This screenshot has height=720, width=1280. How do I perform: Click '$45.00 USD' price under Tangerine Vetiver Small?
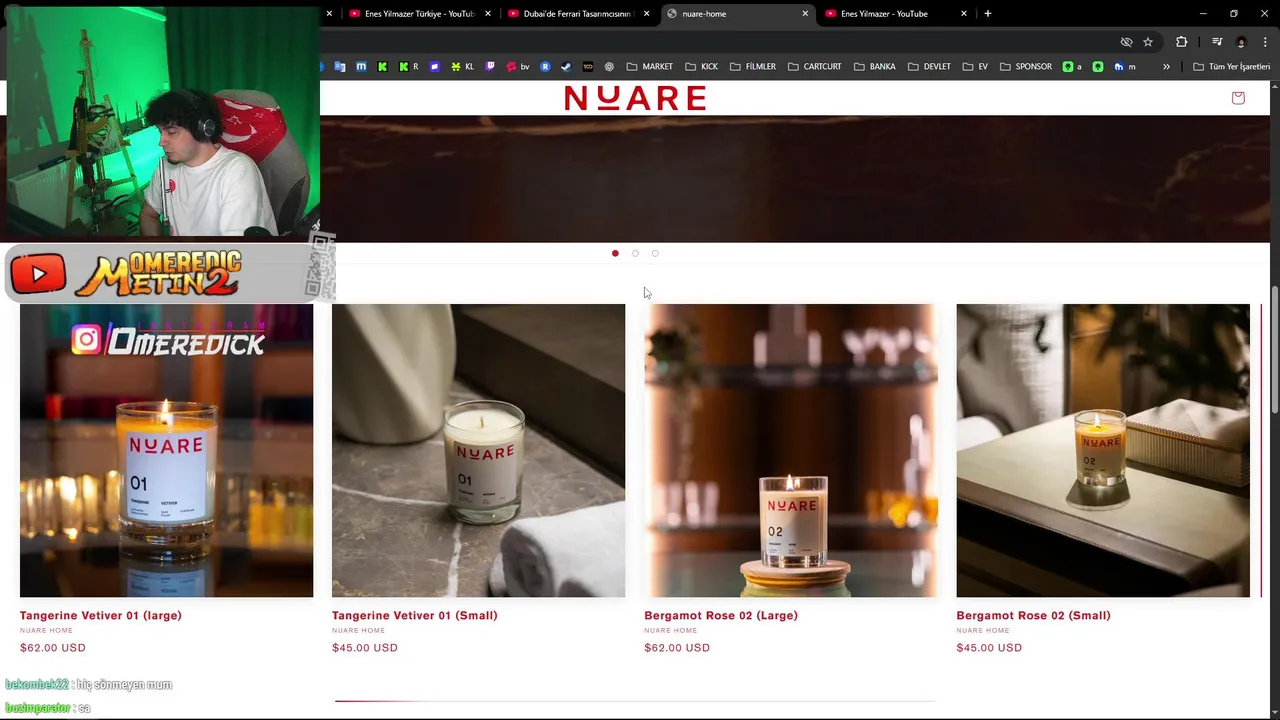point(365,647)
